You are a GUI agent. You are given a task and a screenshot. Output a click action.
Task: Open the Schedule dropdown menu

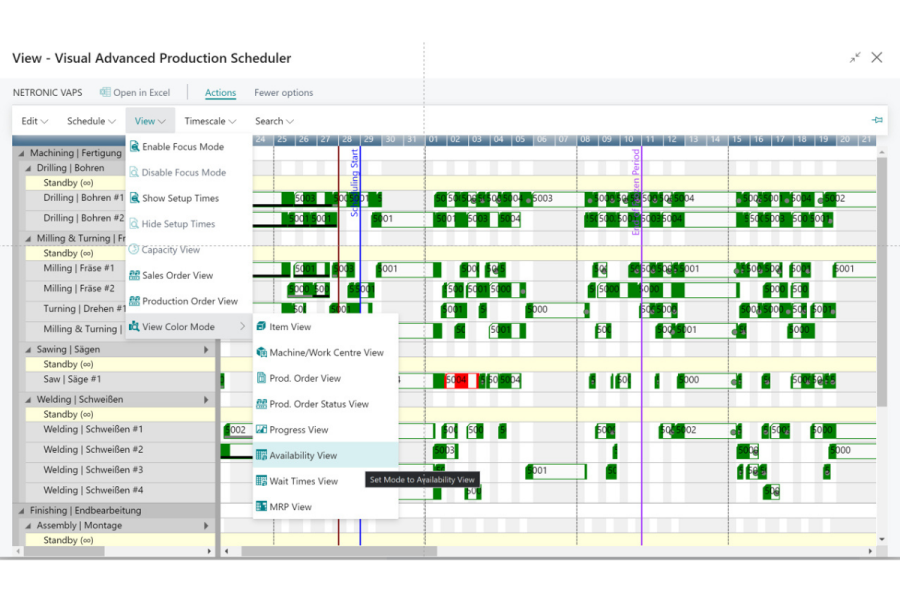91,121
